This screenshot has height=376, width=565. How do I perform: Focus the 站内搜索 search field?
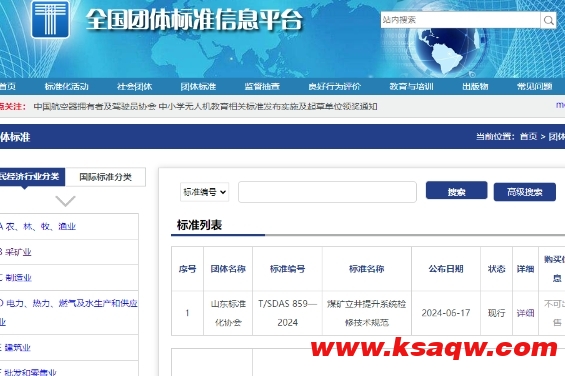461,20
